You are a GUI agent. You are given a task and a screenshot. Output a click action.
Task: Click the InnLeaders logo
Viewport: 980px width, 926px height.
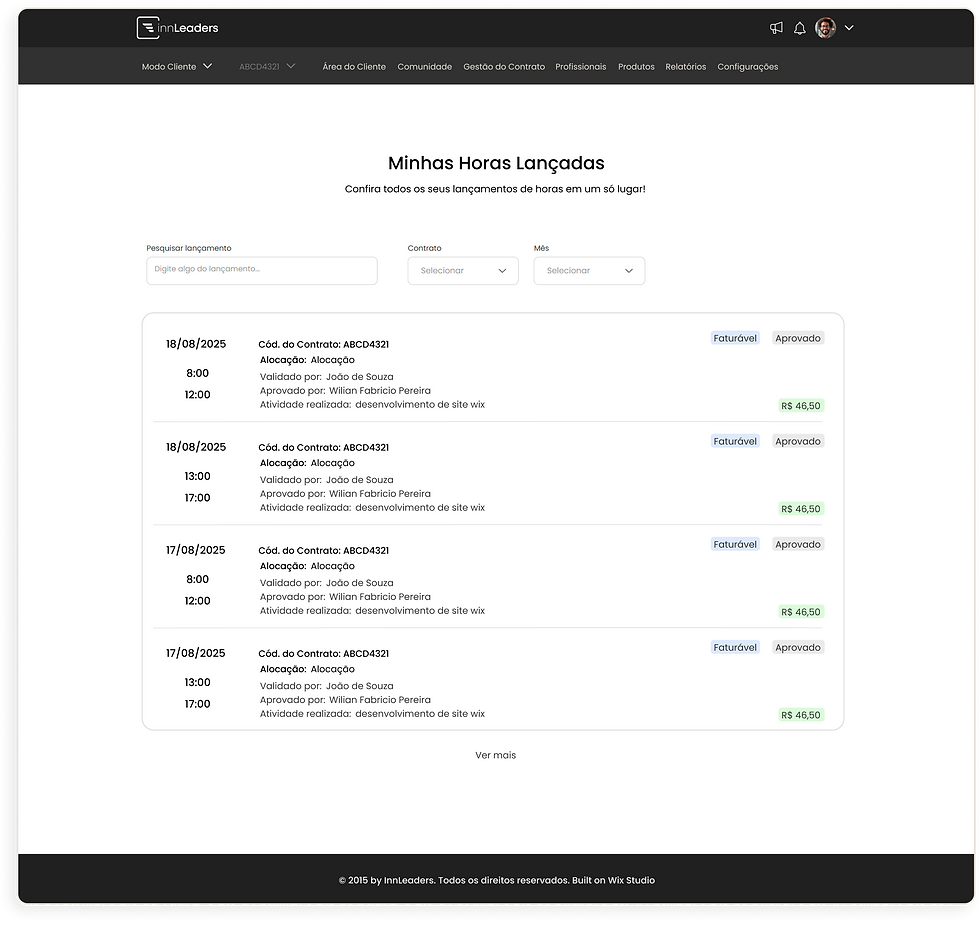(x=178, y=27)
